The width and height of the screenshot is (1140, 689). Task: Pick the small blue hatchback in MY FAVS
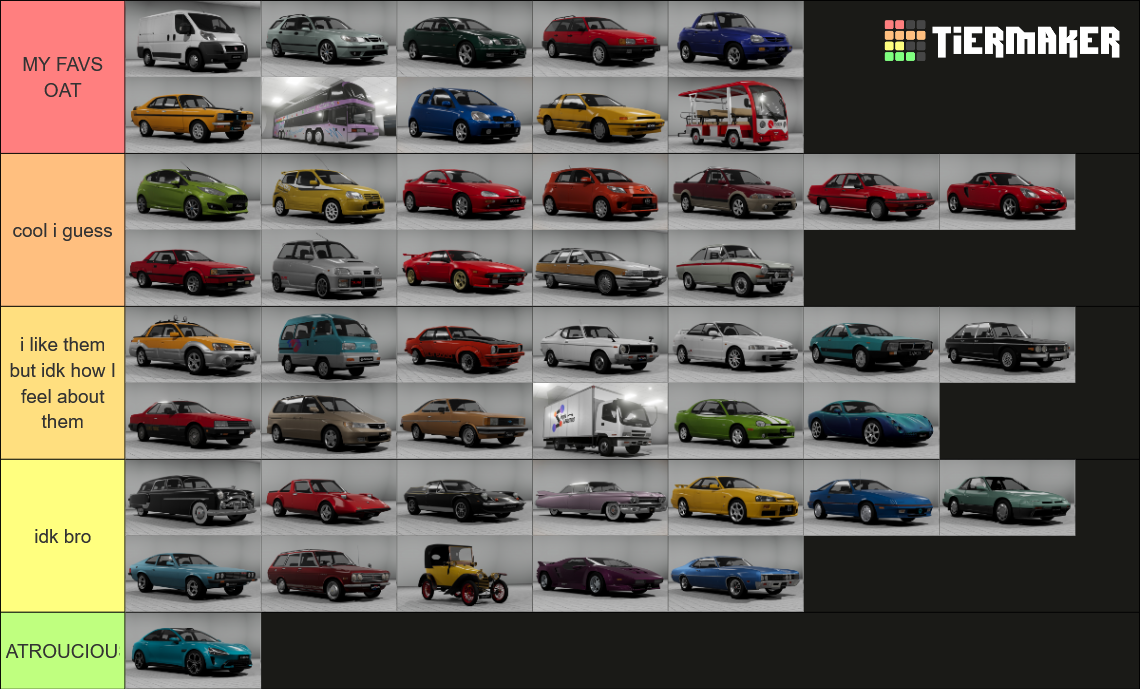[x=465, y=115]
